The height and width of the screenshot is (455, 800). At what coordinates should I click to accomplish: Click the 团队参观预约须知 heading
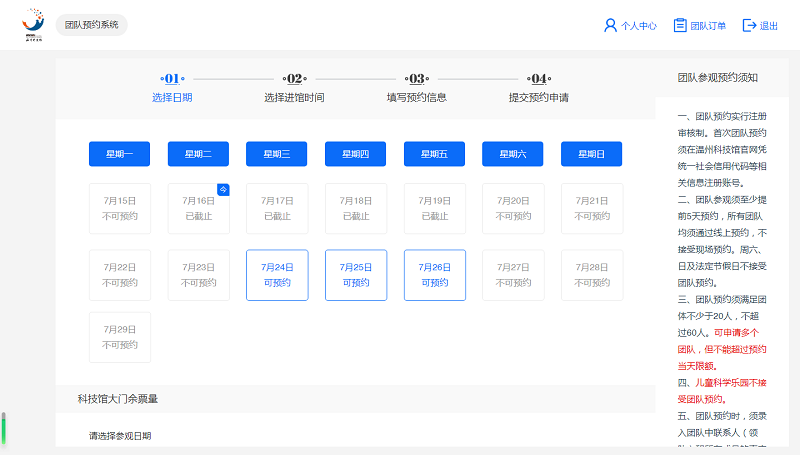[717, 76]
